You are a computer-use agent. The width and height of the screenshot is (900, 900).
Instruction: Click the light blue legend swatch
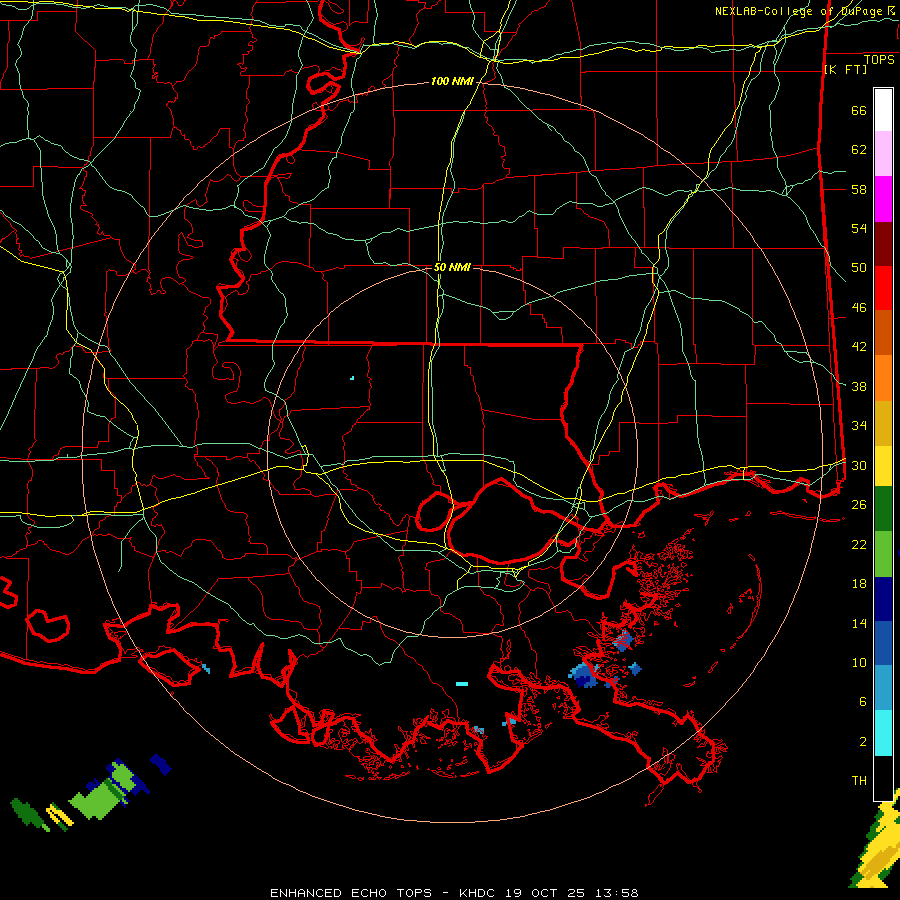click(x=883, y=688)
